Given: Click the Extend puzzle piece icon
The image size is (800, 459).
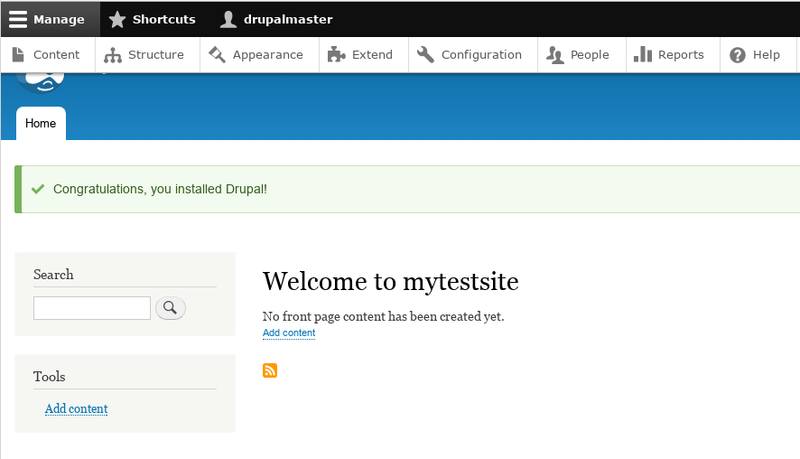Looking at the screenshot, I should click(x=336, y=55).
